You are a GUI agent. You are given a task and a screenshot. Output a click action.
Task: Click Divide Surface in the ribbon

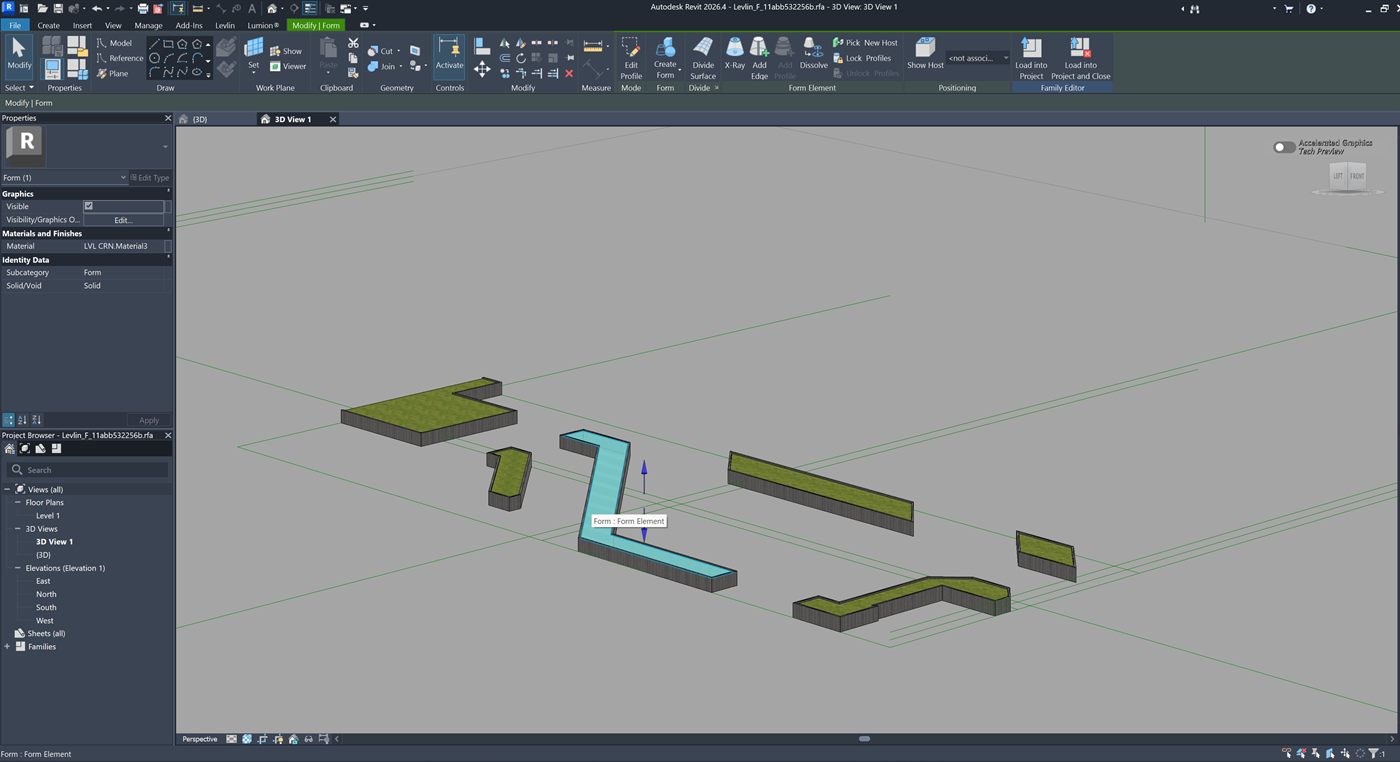point(703,58)
